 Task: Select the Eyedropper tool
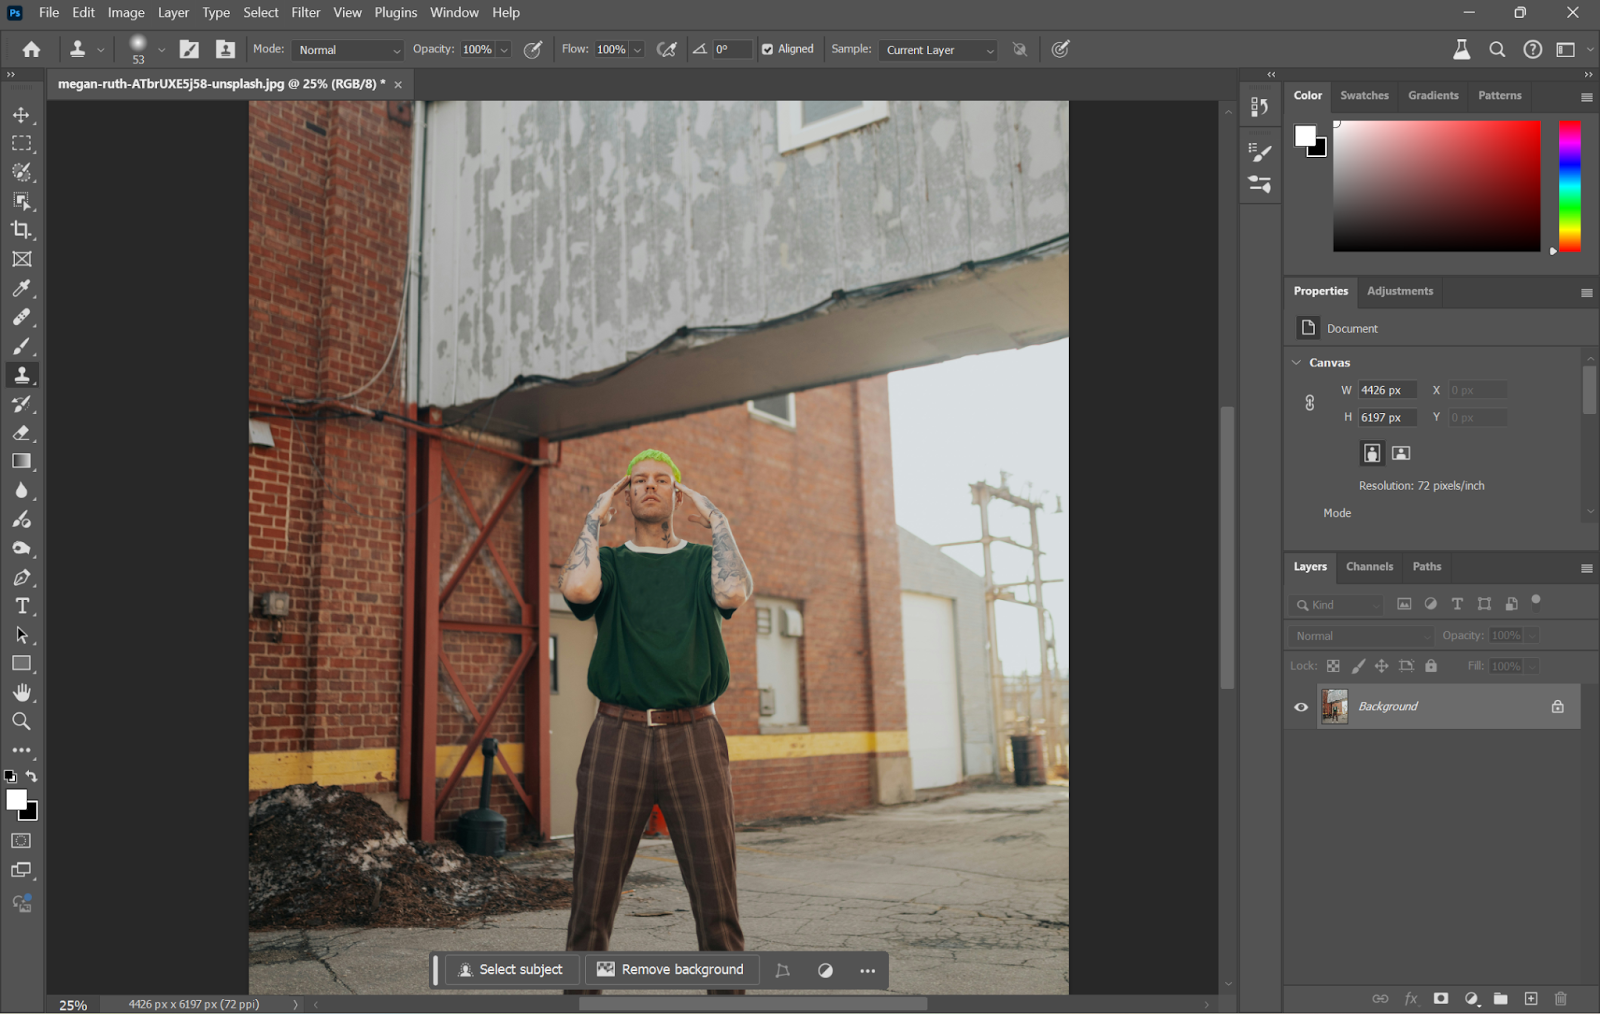click(x=21, y=288)
